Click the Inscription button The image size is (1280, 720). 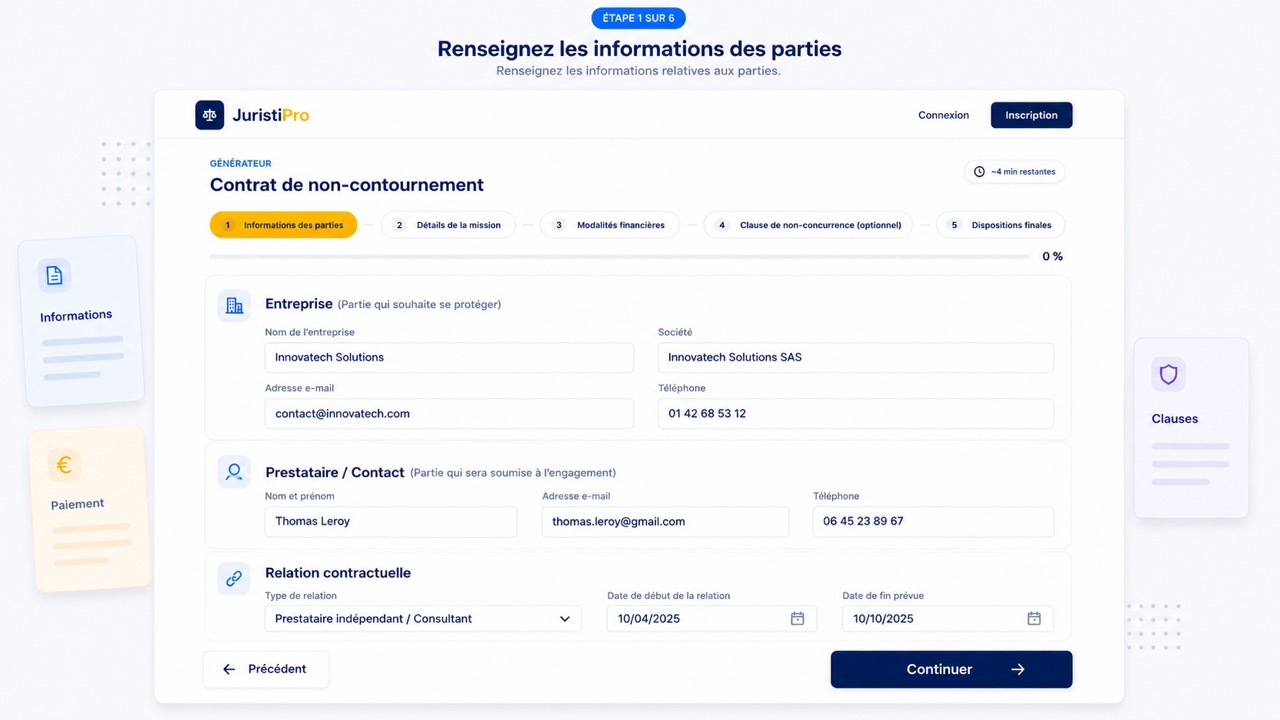click(1031, 115)
